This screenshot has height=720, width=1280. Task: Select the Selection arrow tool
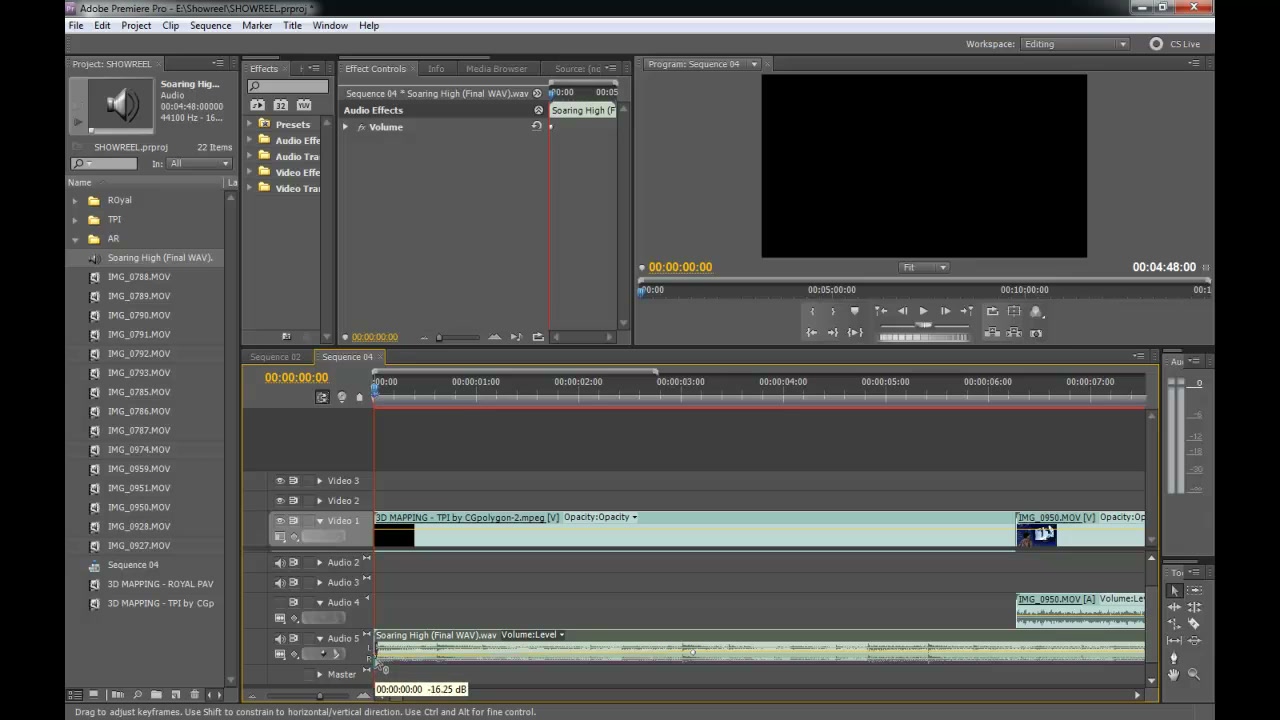click(1175, 591)
